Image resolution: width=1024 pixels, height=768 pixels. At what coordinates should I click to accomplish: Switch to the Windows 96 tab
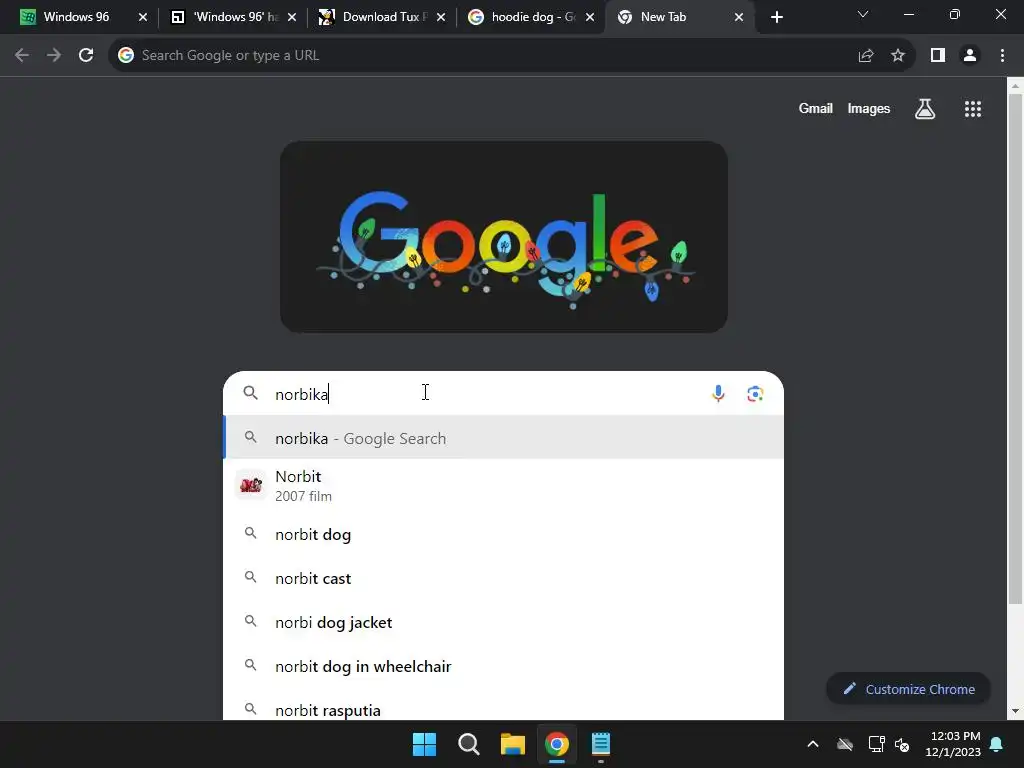(76, 17)
